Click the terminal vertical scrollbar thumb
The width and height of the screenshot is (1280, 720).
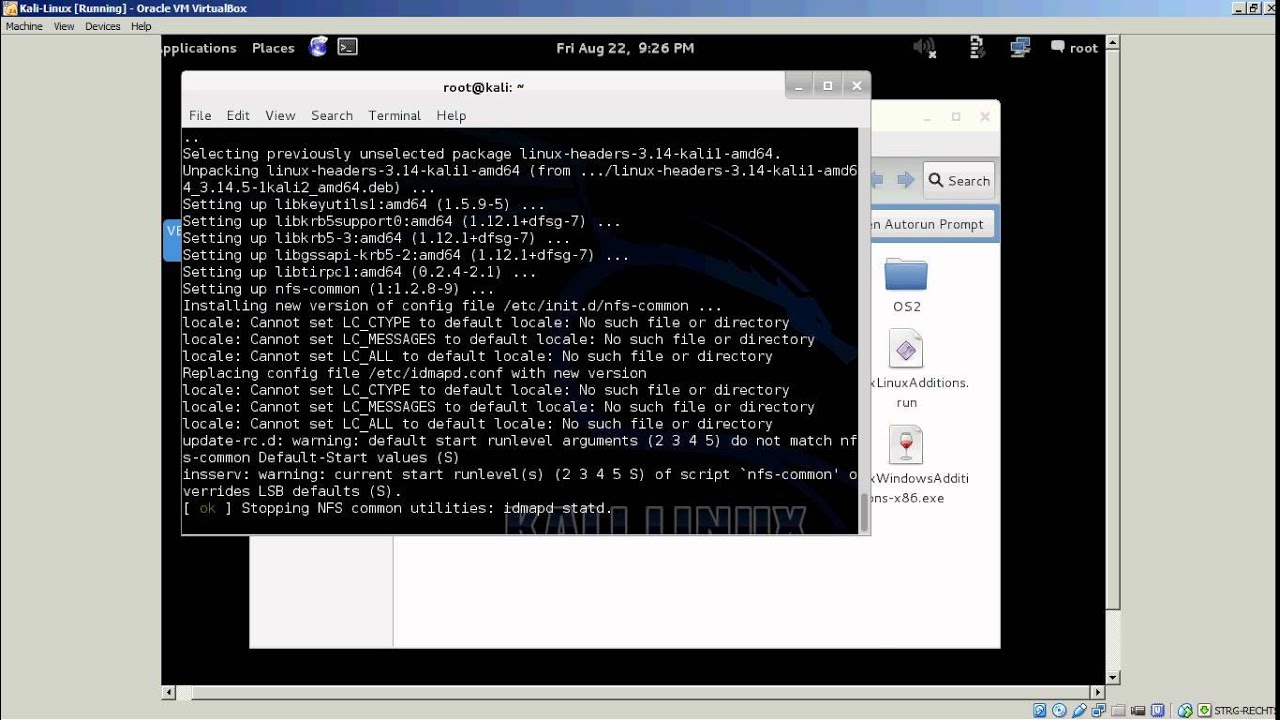coord(865,511)
